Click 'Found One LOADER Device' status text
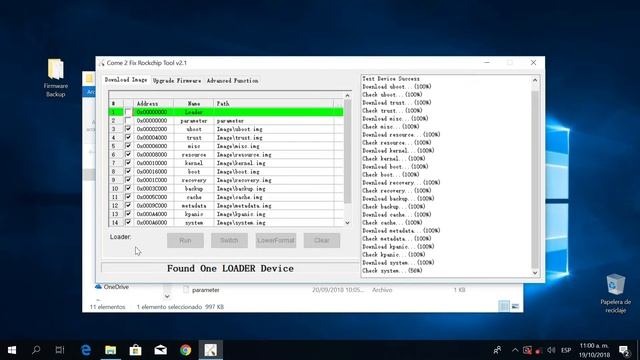Image resolution: width=640 pixels, height=360 pixels. 230,269
